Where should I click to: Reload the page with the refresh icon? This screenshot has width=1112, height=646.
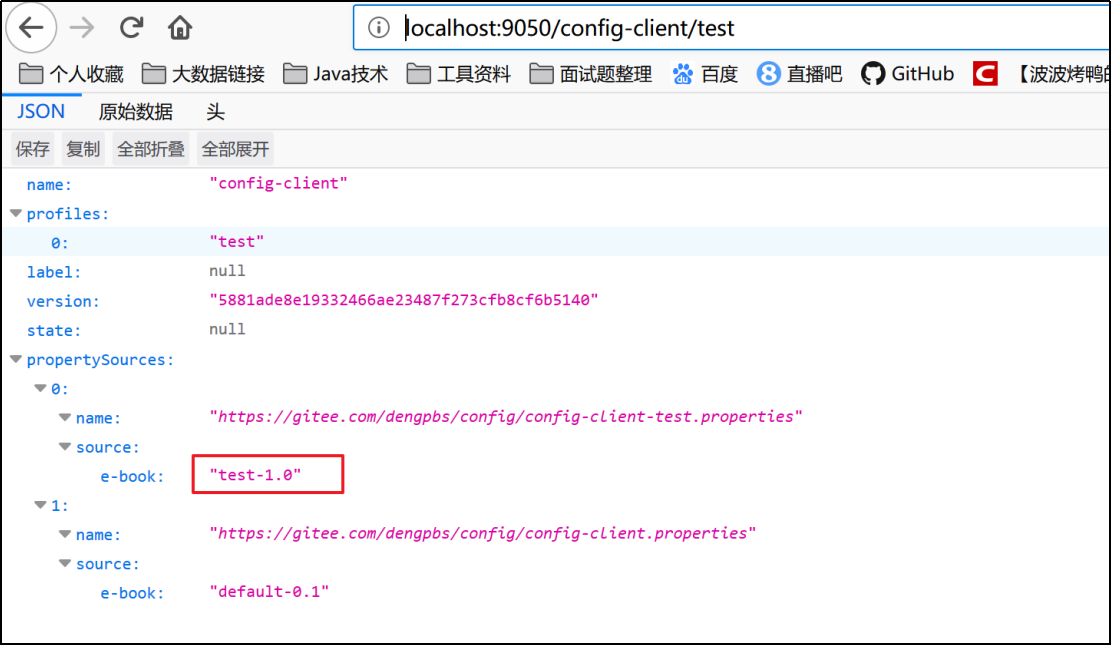pyautogui.click(x=131, y=28)
